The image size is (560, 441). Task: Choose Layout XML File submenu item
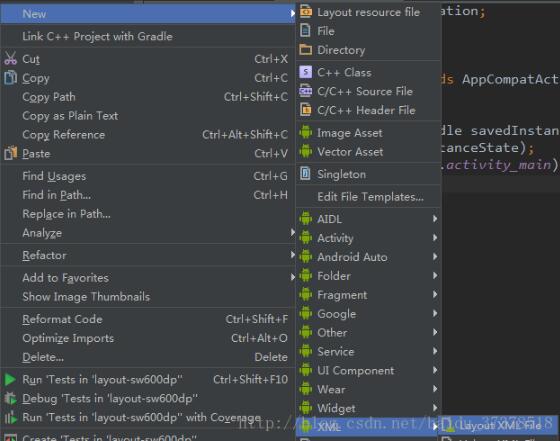[499, 425]
